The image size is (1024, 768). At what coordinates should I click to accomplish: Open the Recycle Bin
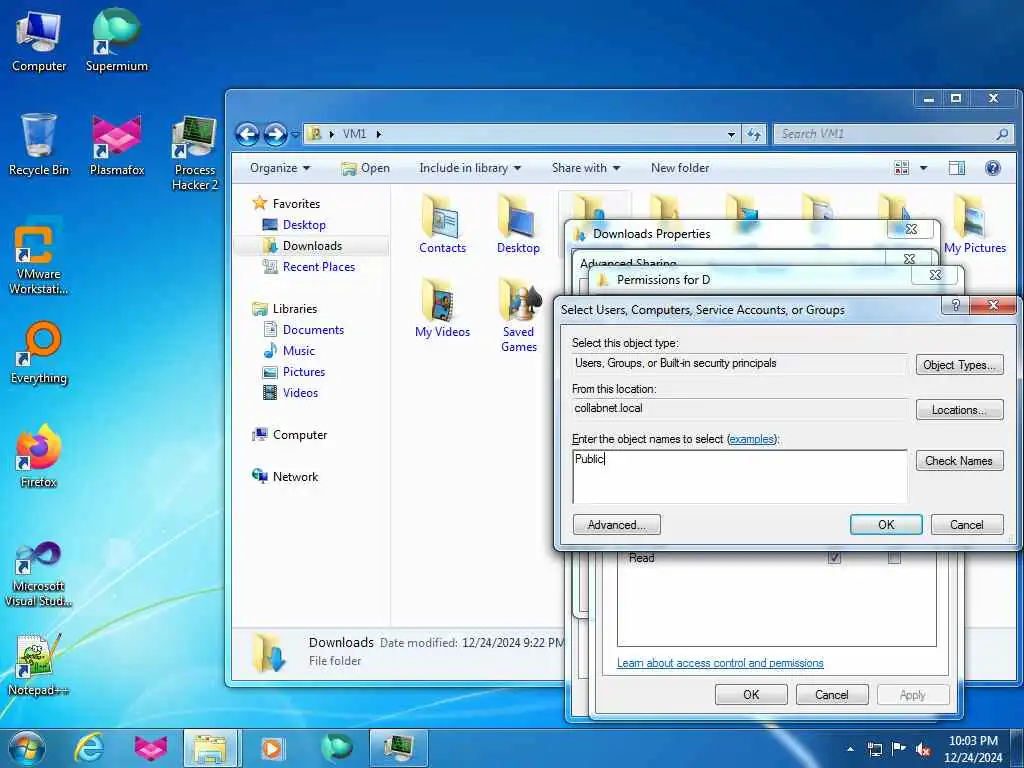tap(39, 144)
